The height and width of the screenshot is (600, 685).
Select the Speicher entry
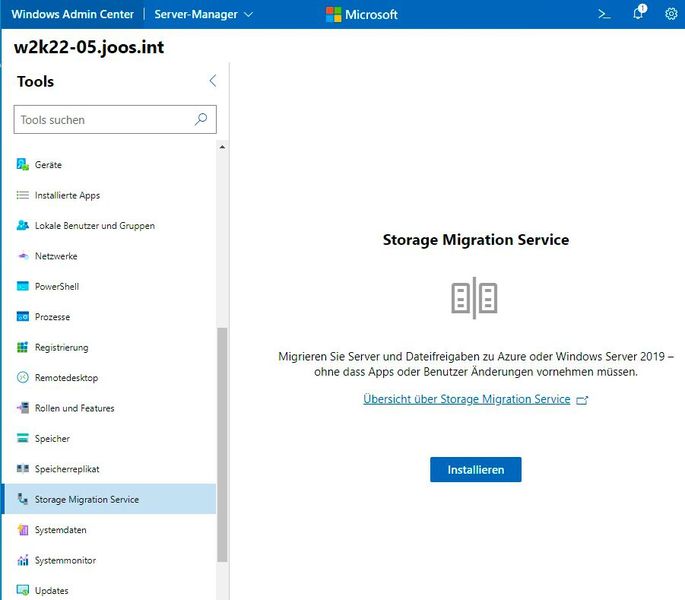point(109,438)
